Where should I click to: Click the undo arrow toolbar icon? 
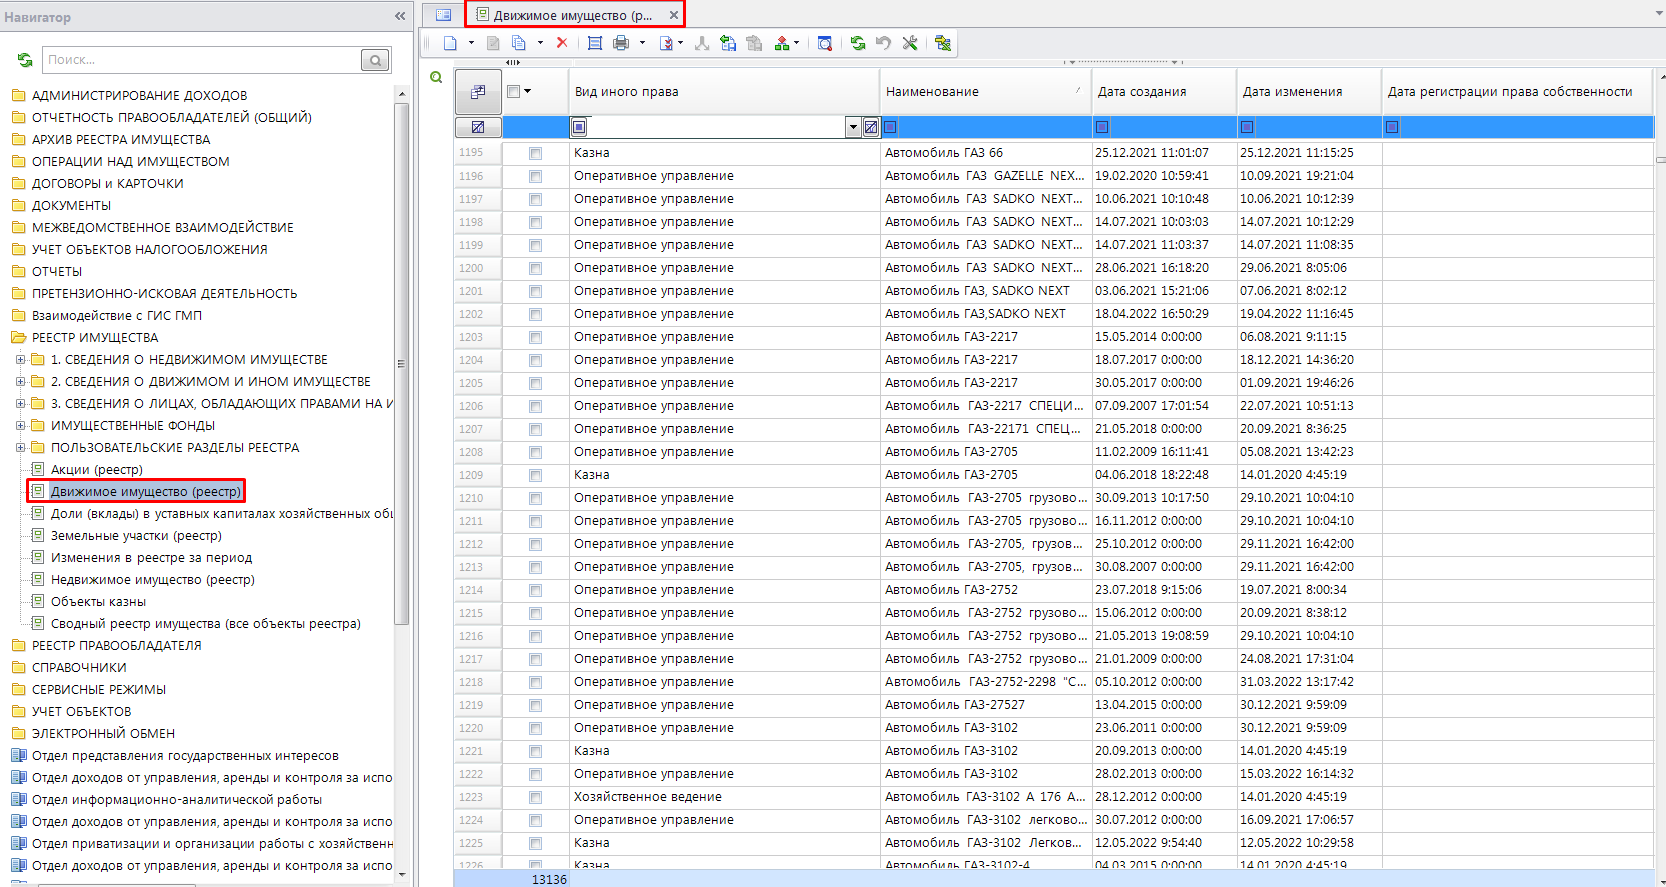(883, 43)
